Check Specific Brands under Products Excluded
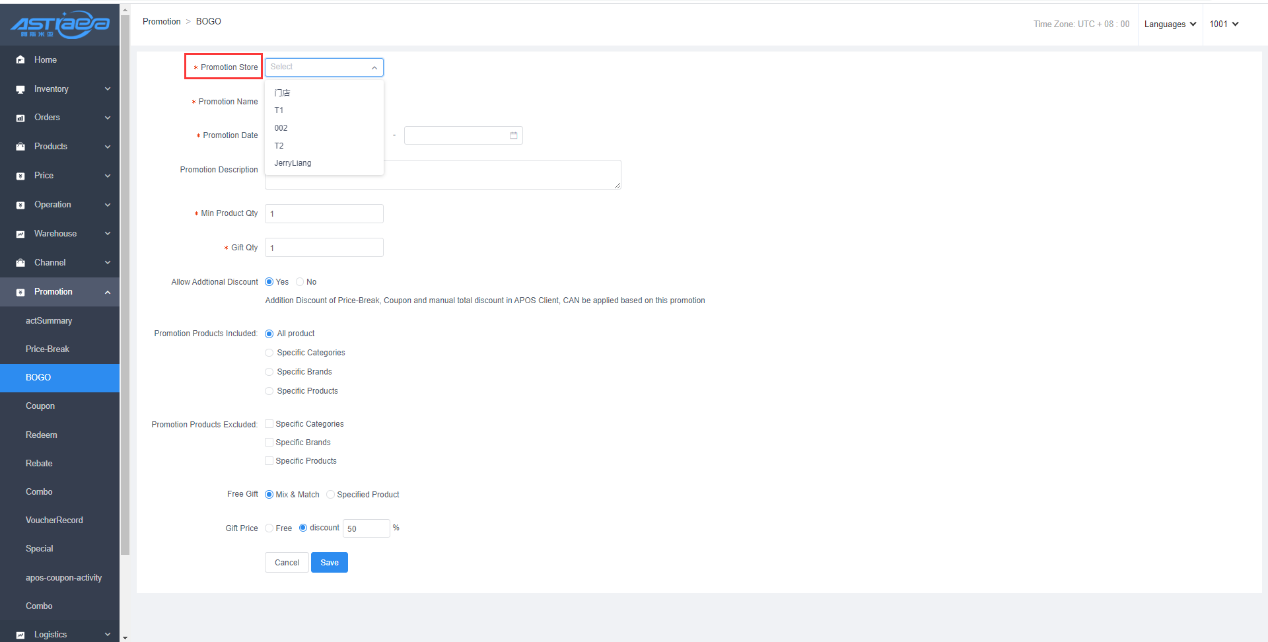The image size is (1268, 642). (268, 442)
